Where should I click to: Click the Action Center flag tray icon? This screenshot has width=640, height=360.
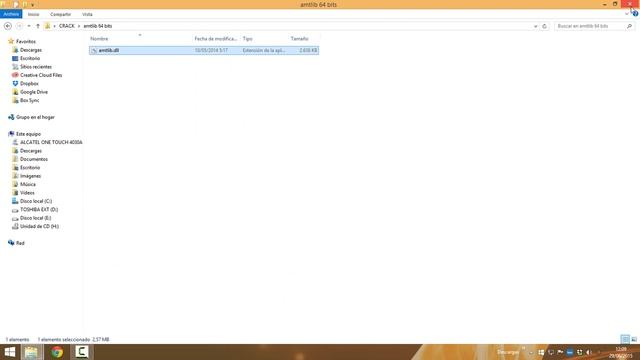(560, 352)
